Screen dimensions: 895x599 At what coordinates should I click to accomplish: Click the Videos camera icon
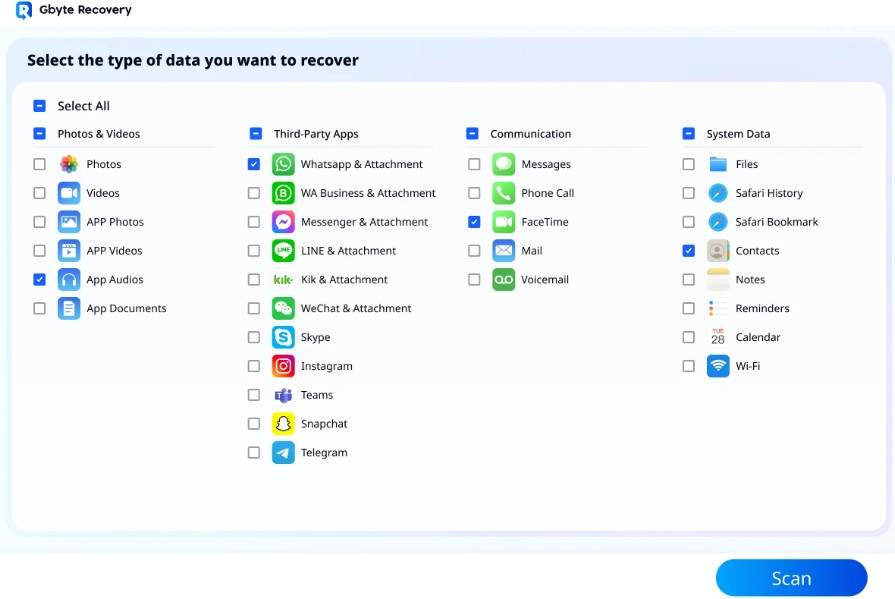69,193
